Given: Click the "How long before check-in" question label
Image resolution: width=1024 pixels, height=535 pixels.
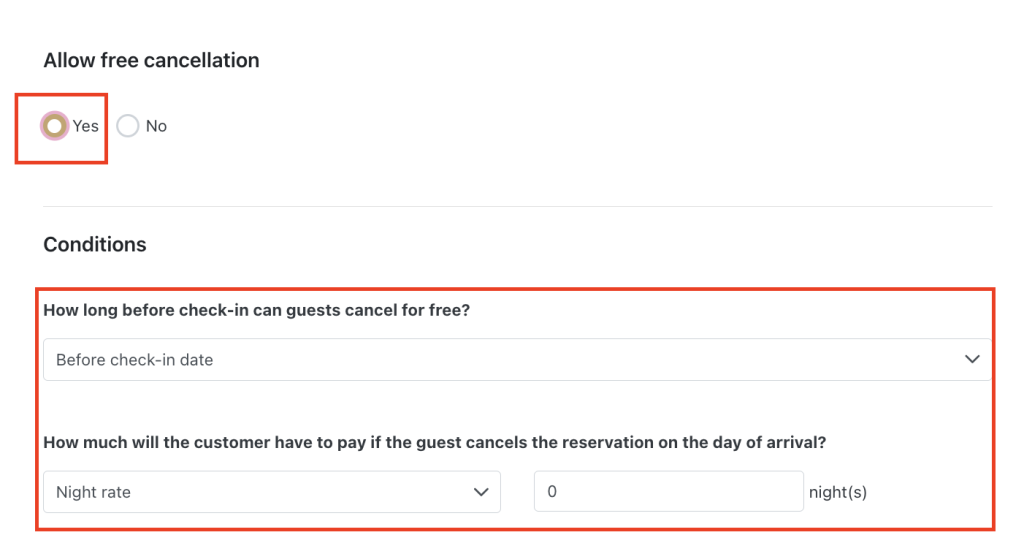Looking at the screenshot, I should pos(256,310).
